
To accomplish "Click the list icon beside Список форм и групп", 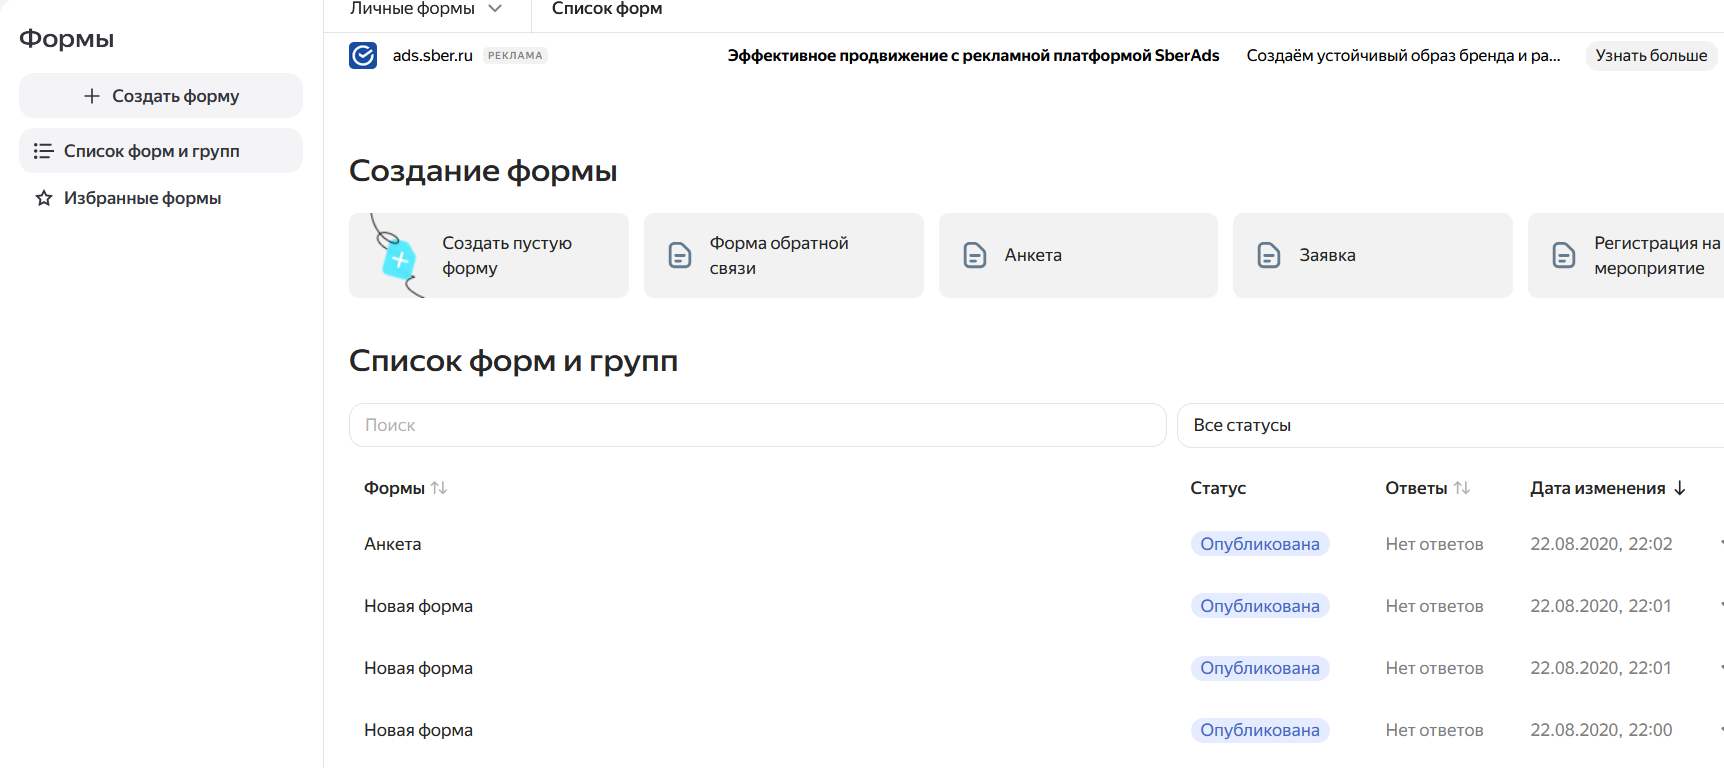I will pyautogui.click(x=43, y=151).
